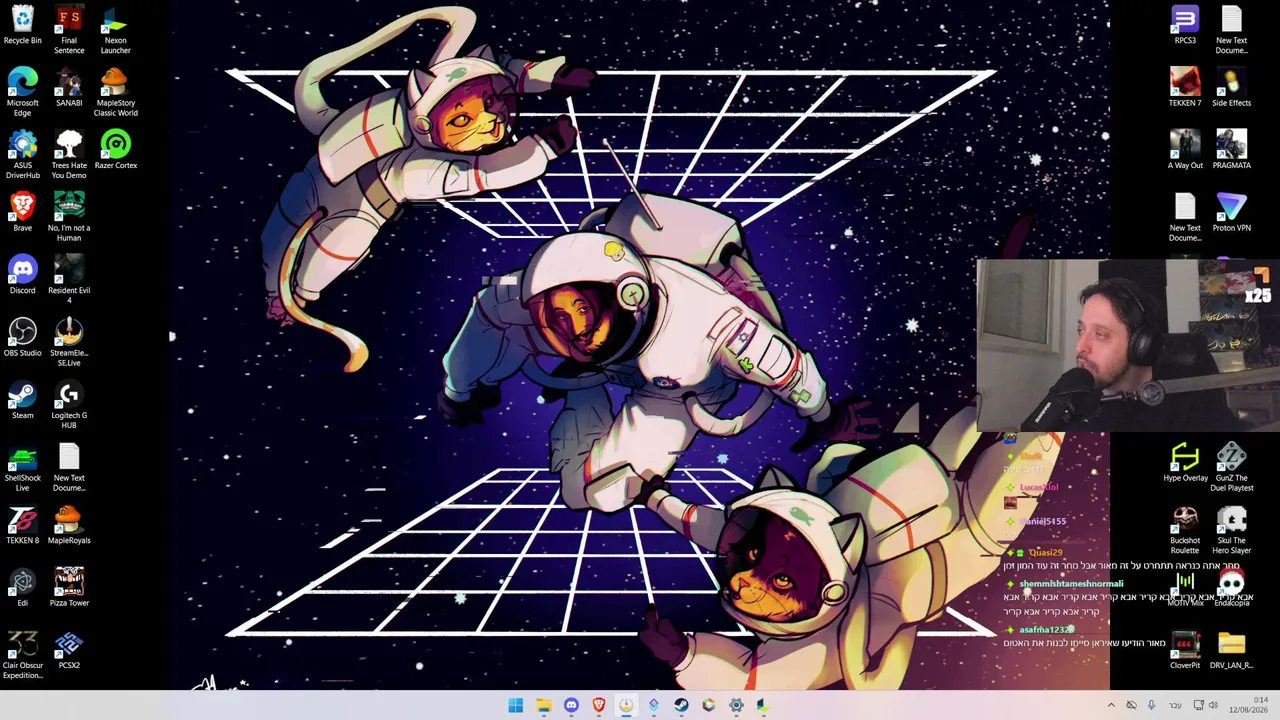The width and height of the screenshot is (1280, 720).
Task: Select the TEKKEN 7 desktop shortcut
Action: click(x=1185, y=88)
